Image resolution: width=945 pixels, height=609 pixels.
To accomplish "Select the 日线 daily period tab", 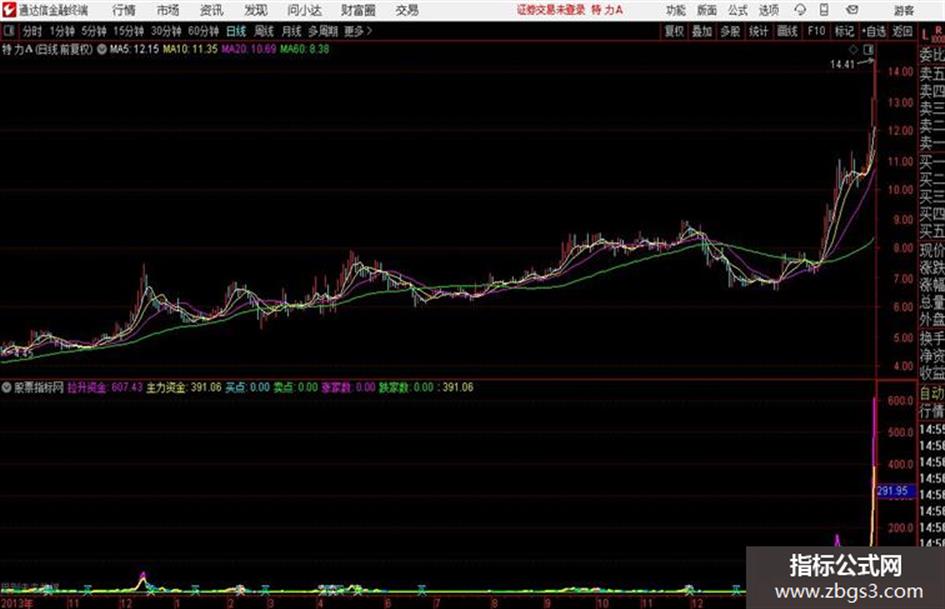I will coord(236,31).
